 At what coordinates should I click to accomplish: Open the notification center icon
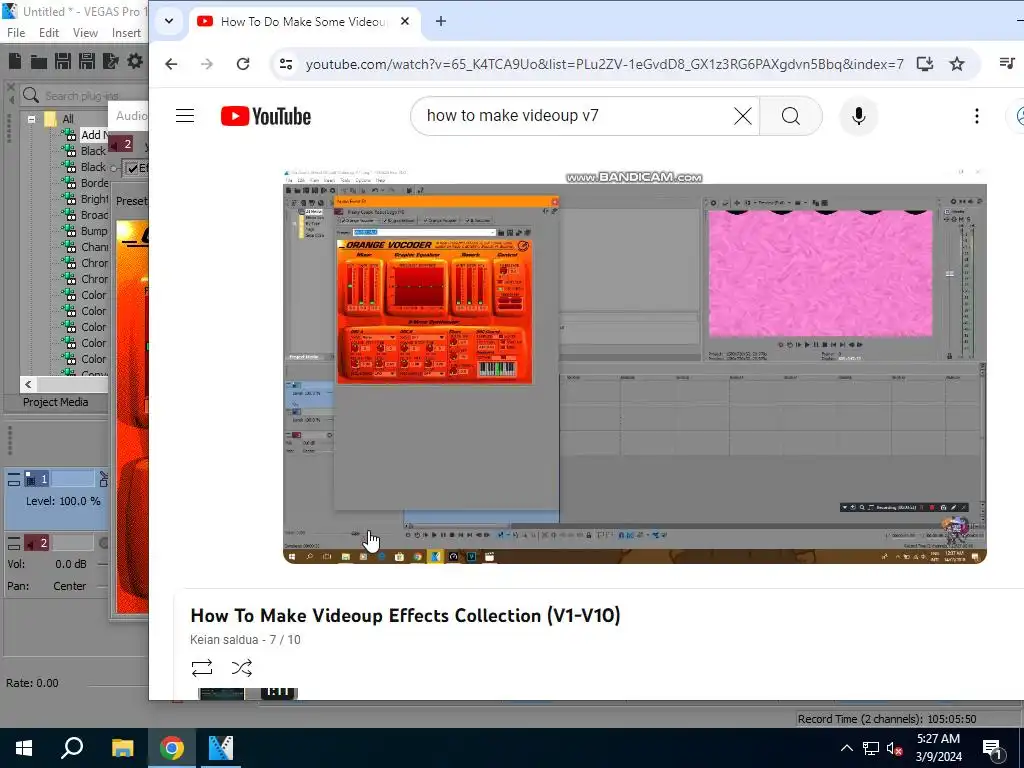tap(993, 749)
